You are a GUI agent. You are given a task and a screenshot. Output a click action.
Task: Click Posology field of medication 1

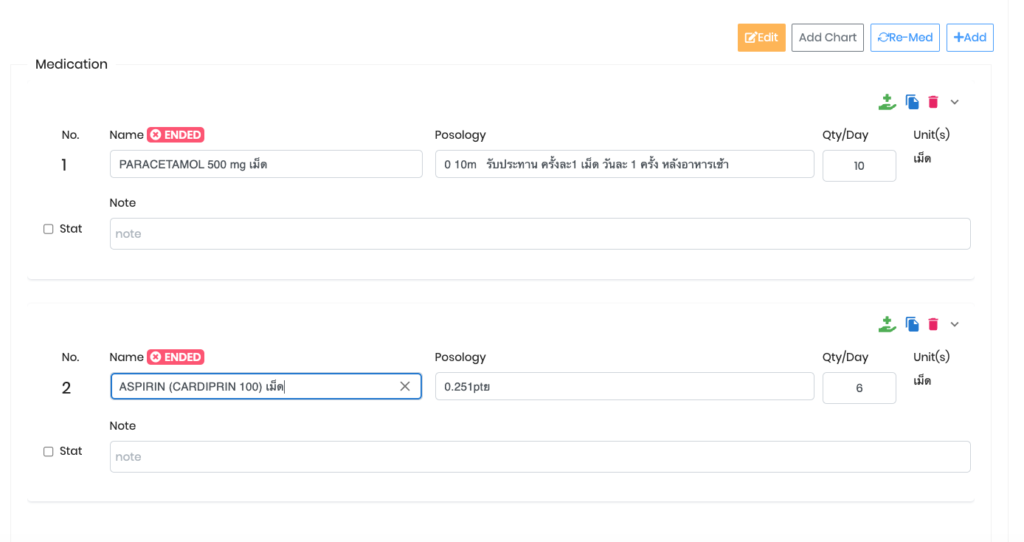[624, 165]
